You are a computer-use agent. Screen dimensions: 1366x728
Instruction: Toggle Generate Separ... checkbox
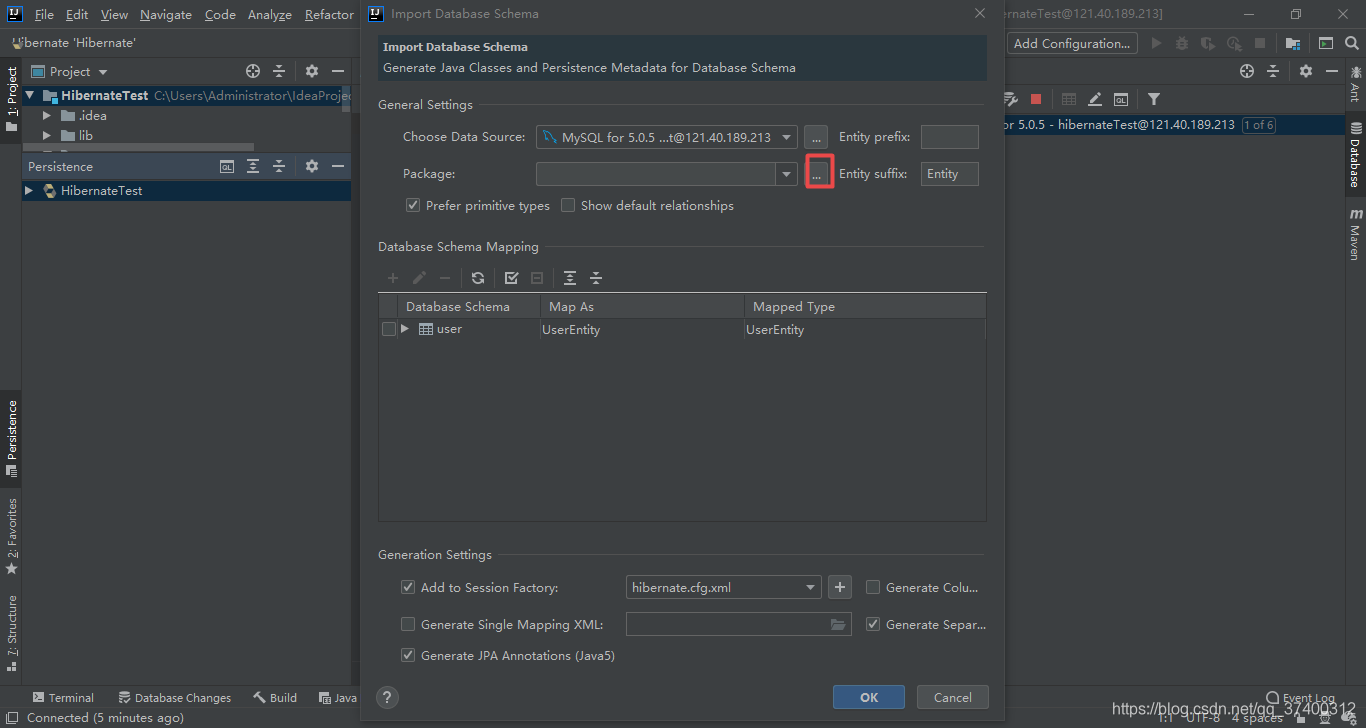[873, 624]
